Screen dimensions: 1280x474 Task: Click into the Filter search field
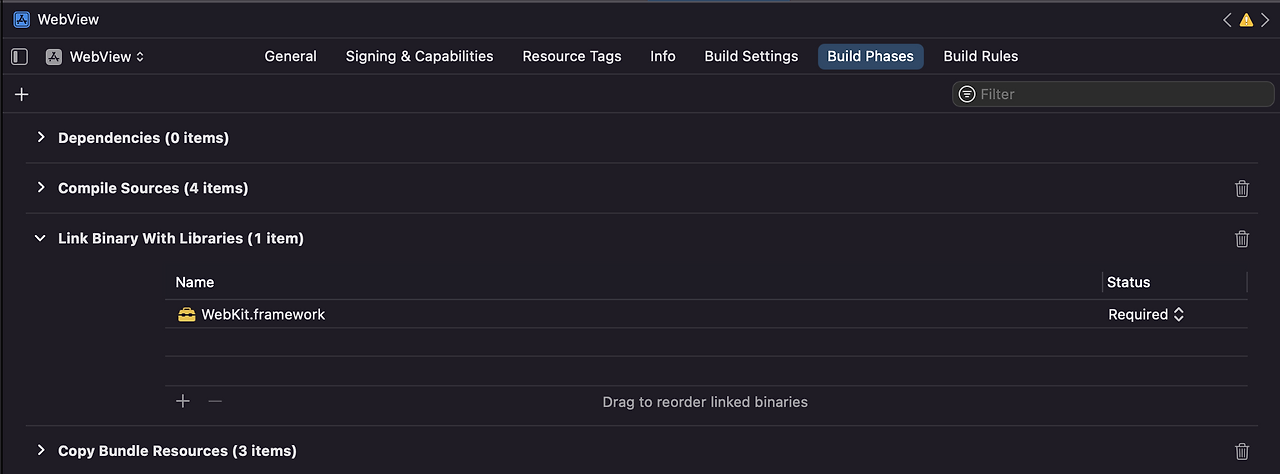click(1113, 94)
